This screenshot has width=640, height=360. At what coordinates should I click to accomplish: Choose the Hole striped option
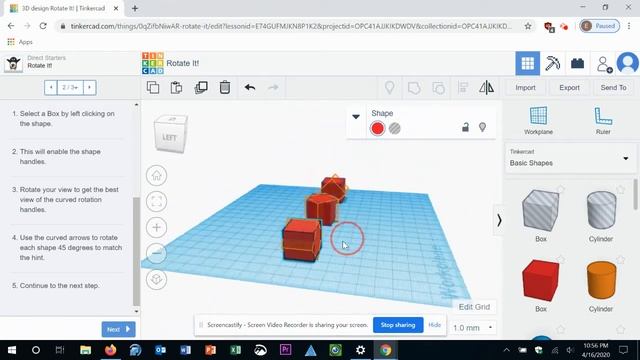pos(395,129)
